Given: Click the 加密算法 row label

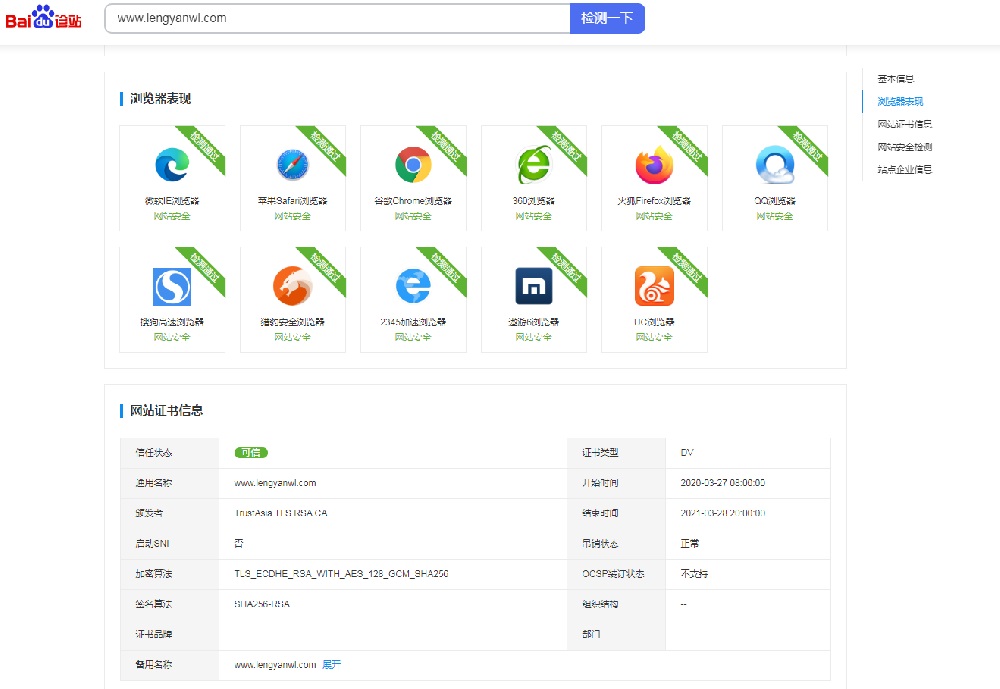Looking at the screenshot, I should 154,574.
